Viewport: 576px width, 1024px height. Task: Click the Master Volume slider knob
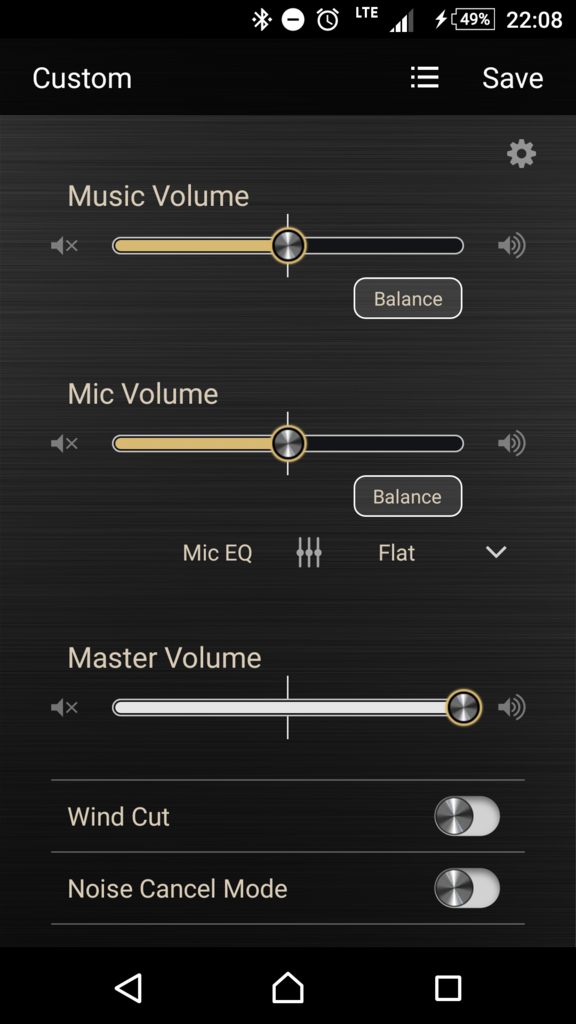(464, 707)
